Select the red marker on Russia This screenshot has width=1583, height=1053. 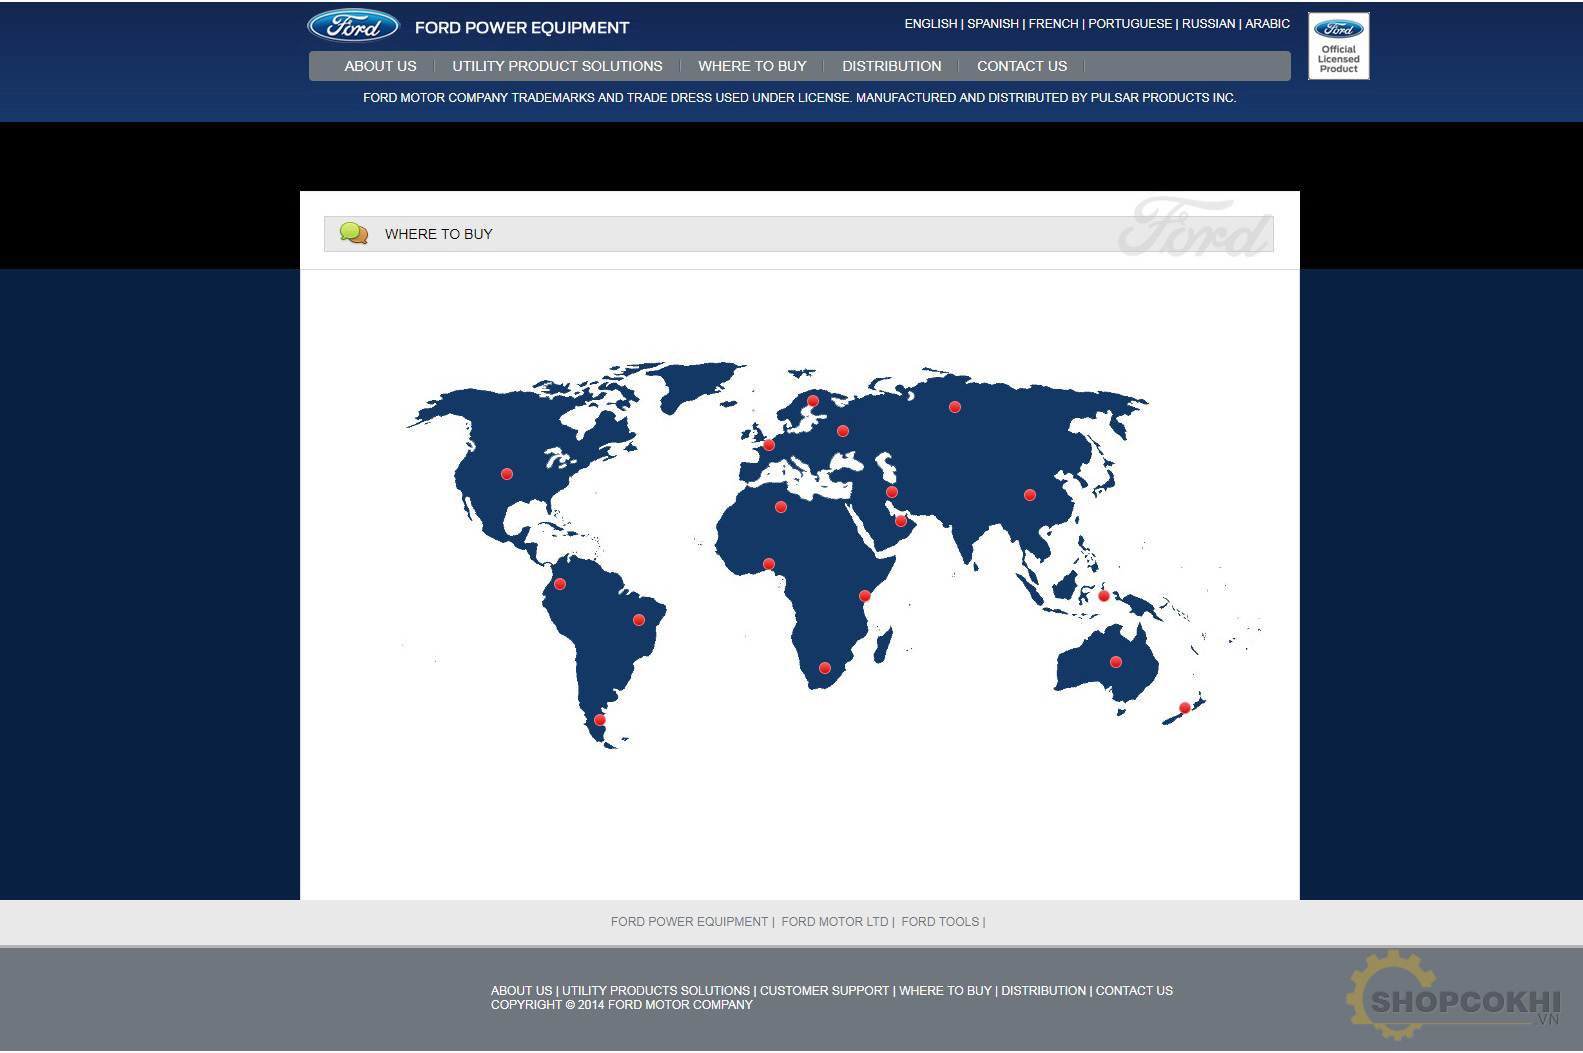pyautogui.click(x=955, y=407)
